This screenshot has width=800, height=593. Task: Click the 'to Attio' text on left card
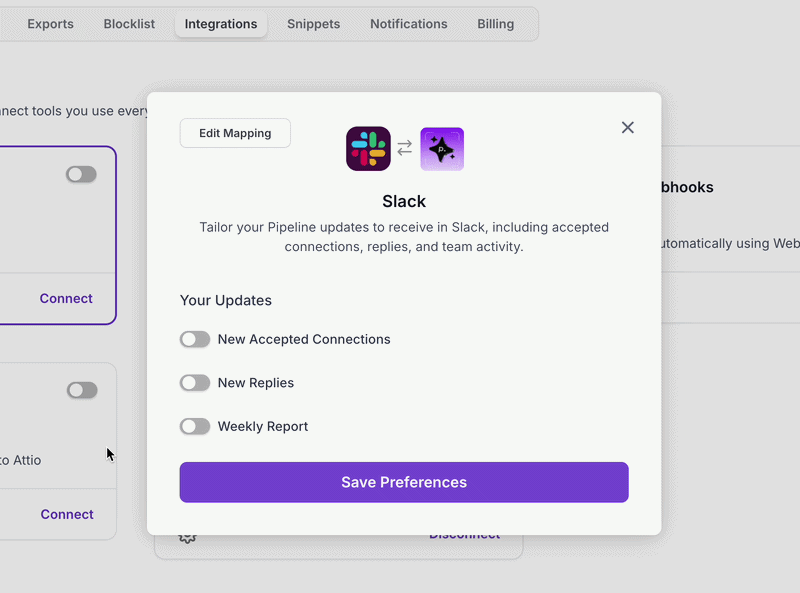[x=20, y=460]
